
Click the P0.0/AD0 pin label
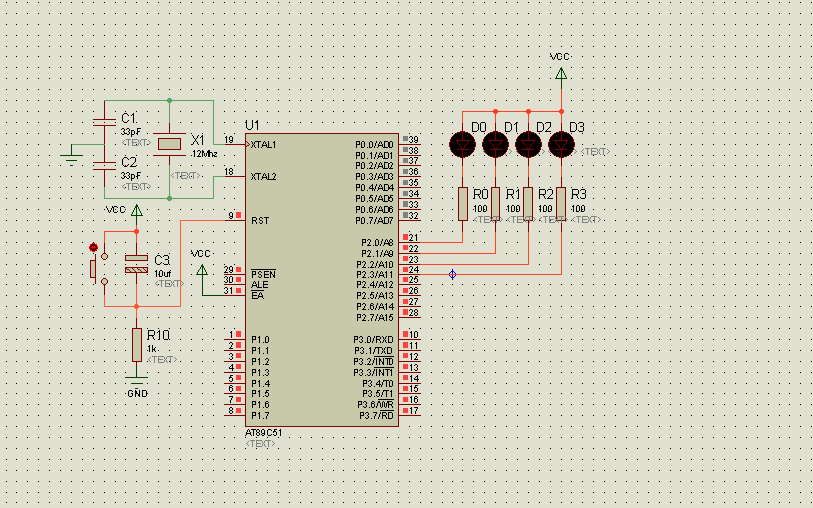pyautogui.click(x=374, y=145)
